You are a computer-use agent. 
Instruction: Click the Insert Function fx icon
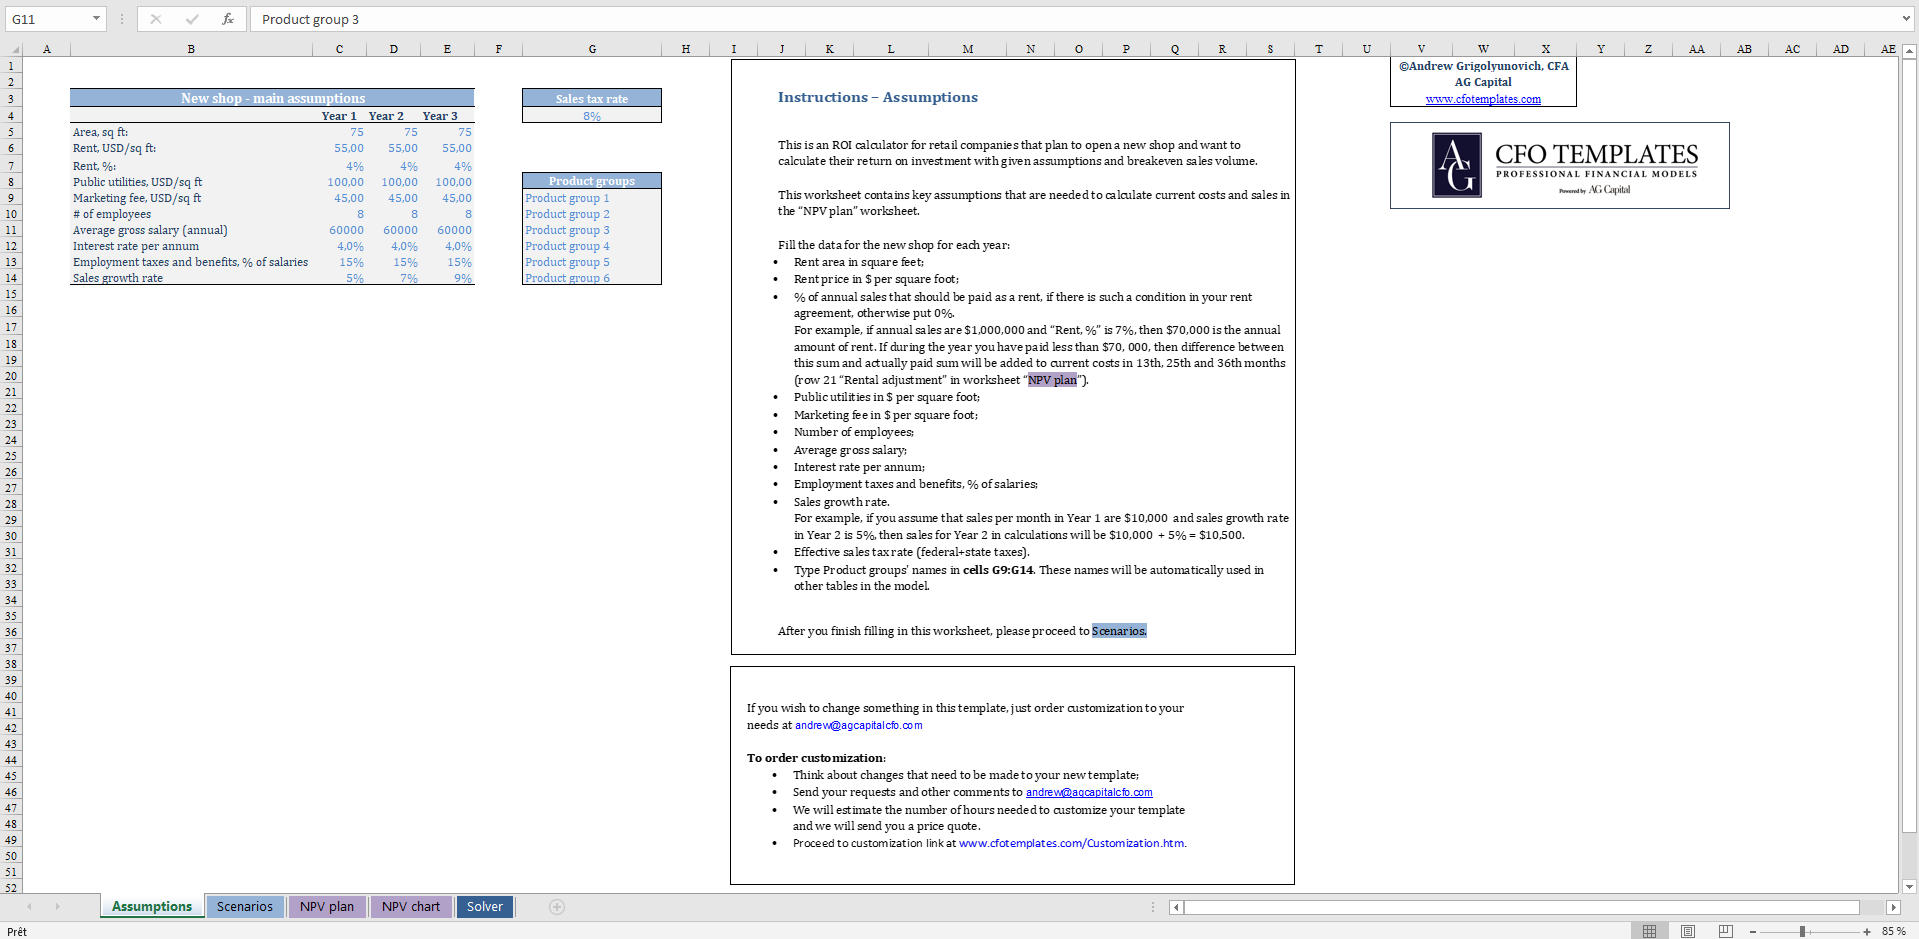coord(228,19)
